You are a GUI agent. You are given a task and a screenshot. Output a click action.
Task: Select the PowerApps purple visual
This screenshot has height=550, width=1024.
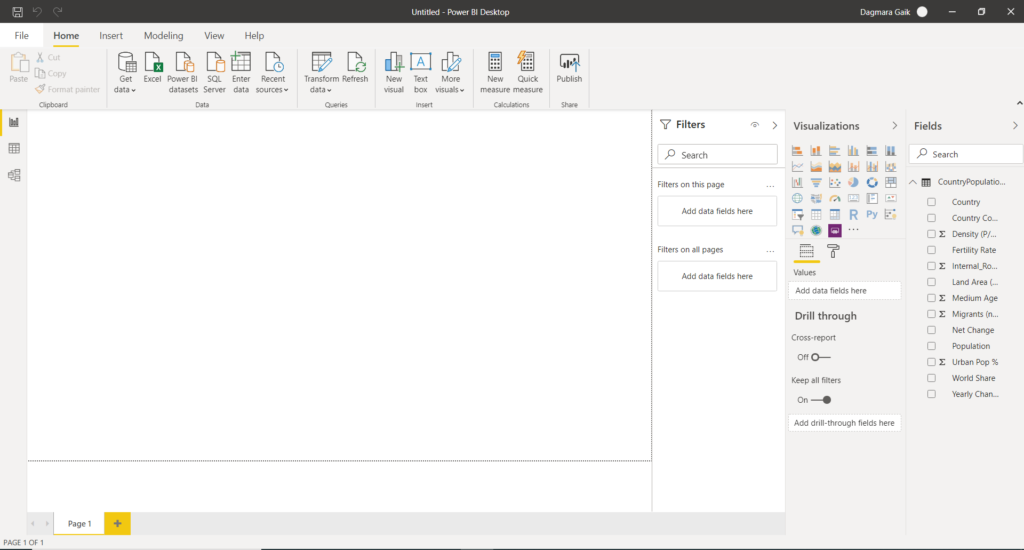pos(835,230)
